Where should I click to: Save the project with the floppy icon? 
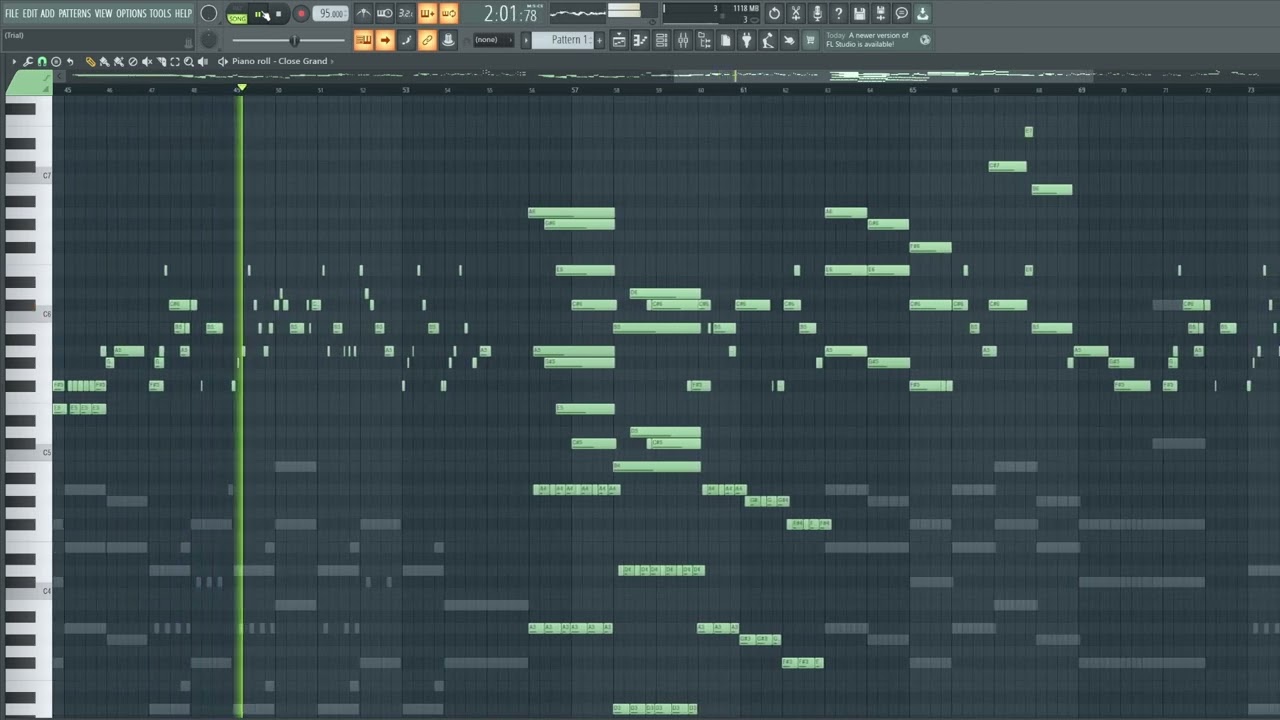coord(859,14)
